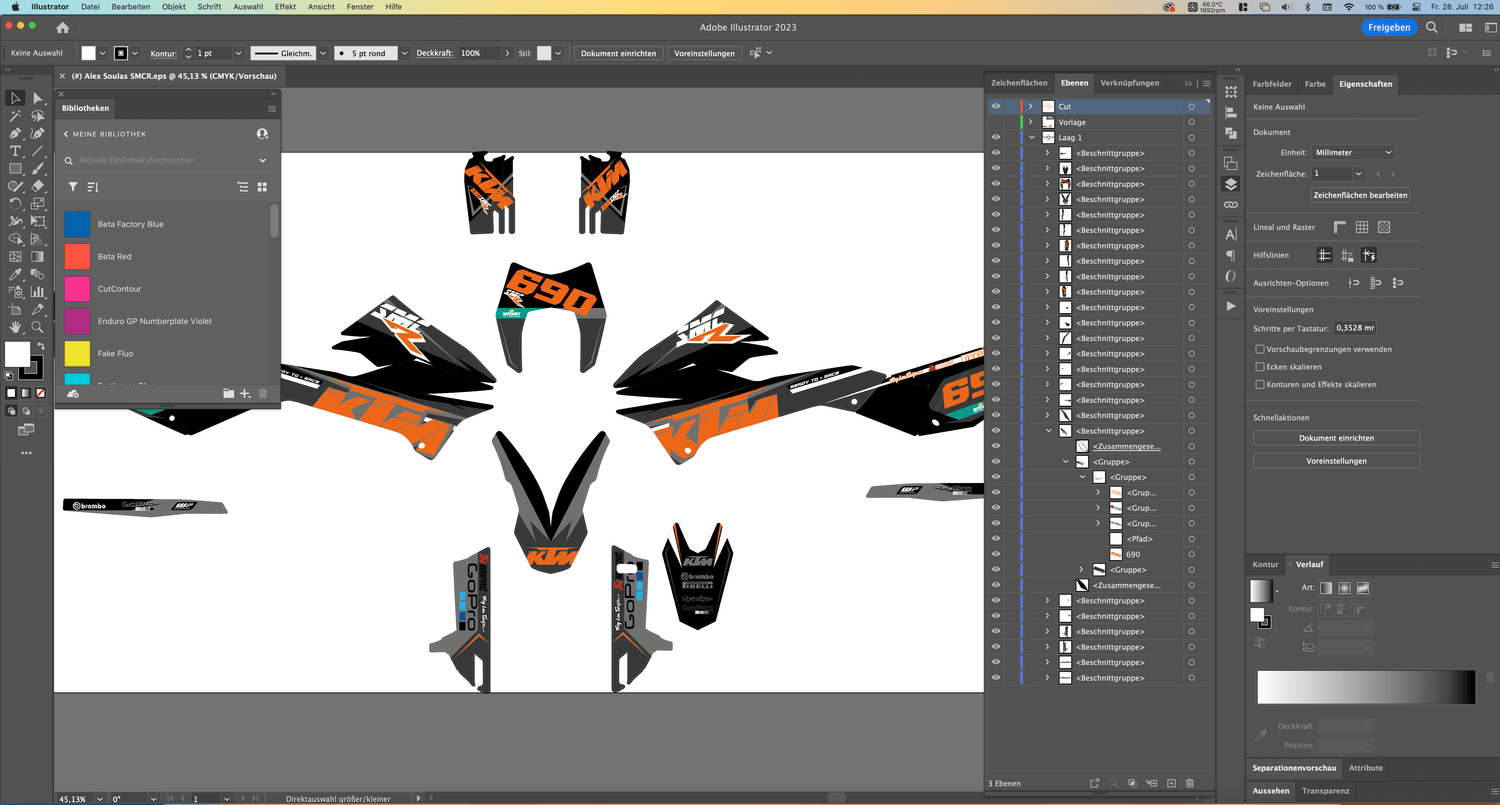Hide the Cut layer via eye icon

coord(995,106)
